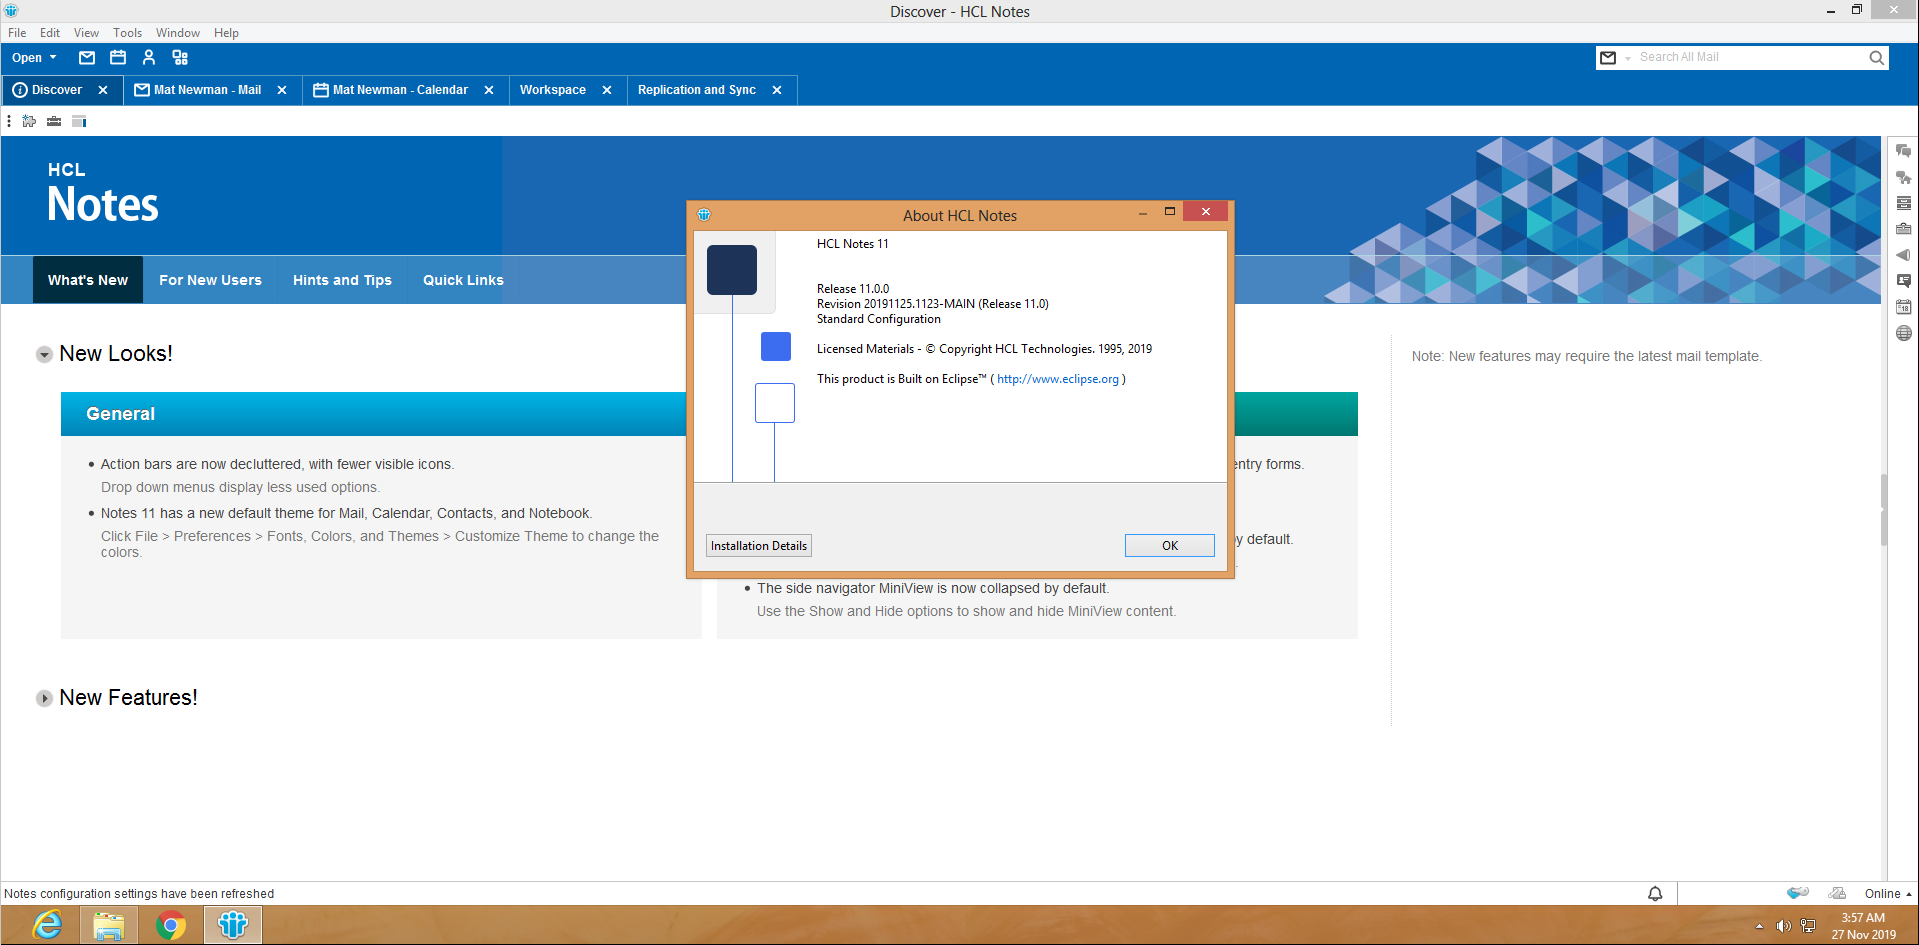The width and height of the screenshot is (1919, 945).
Task: Select the Hints and Tips tab
Action: (342, 280)
